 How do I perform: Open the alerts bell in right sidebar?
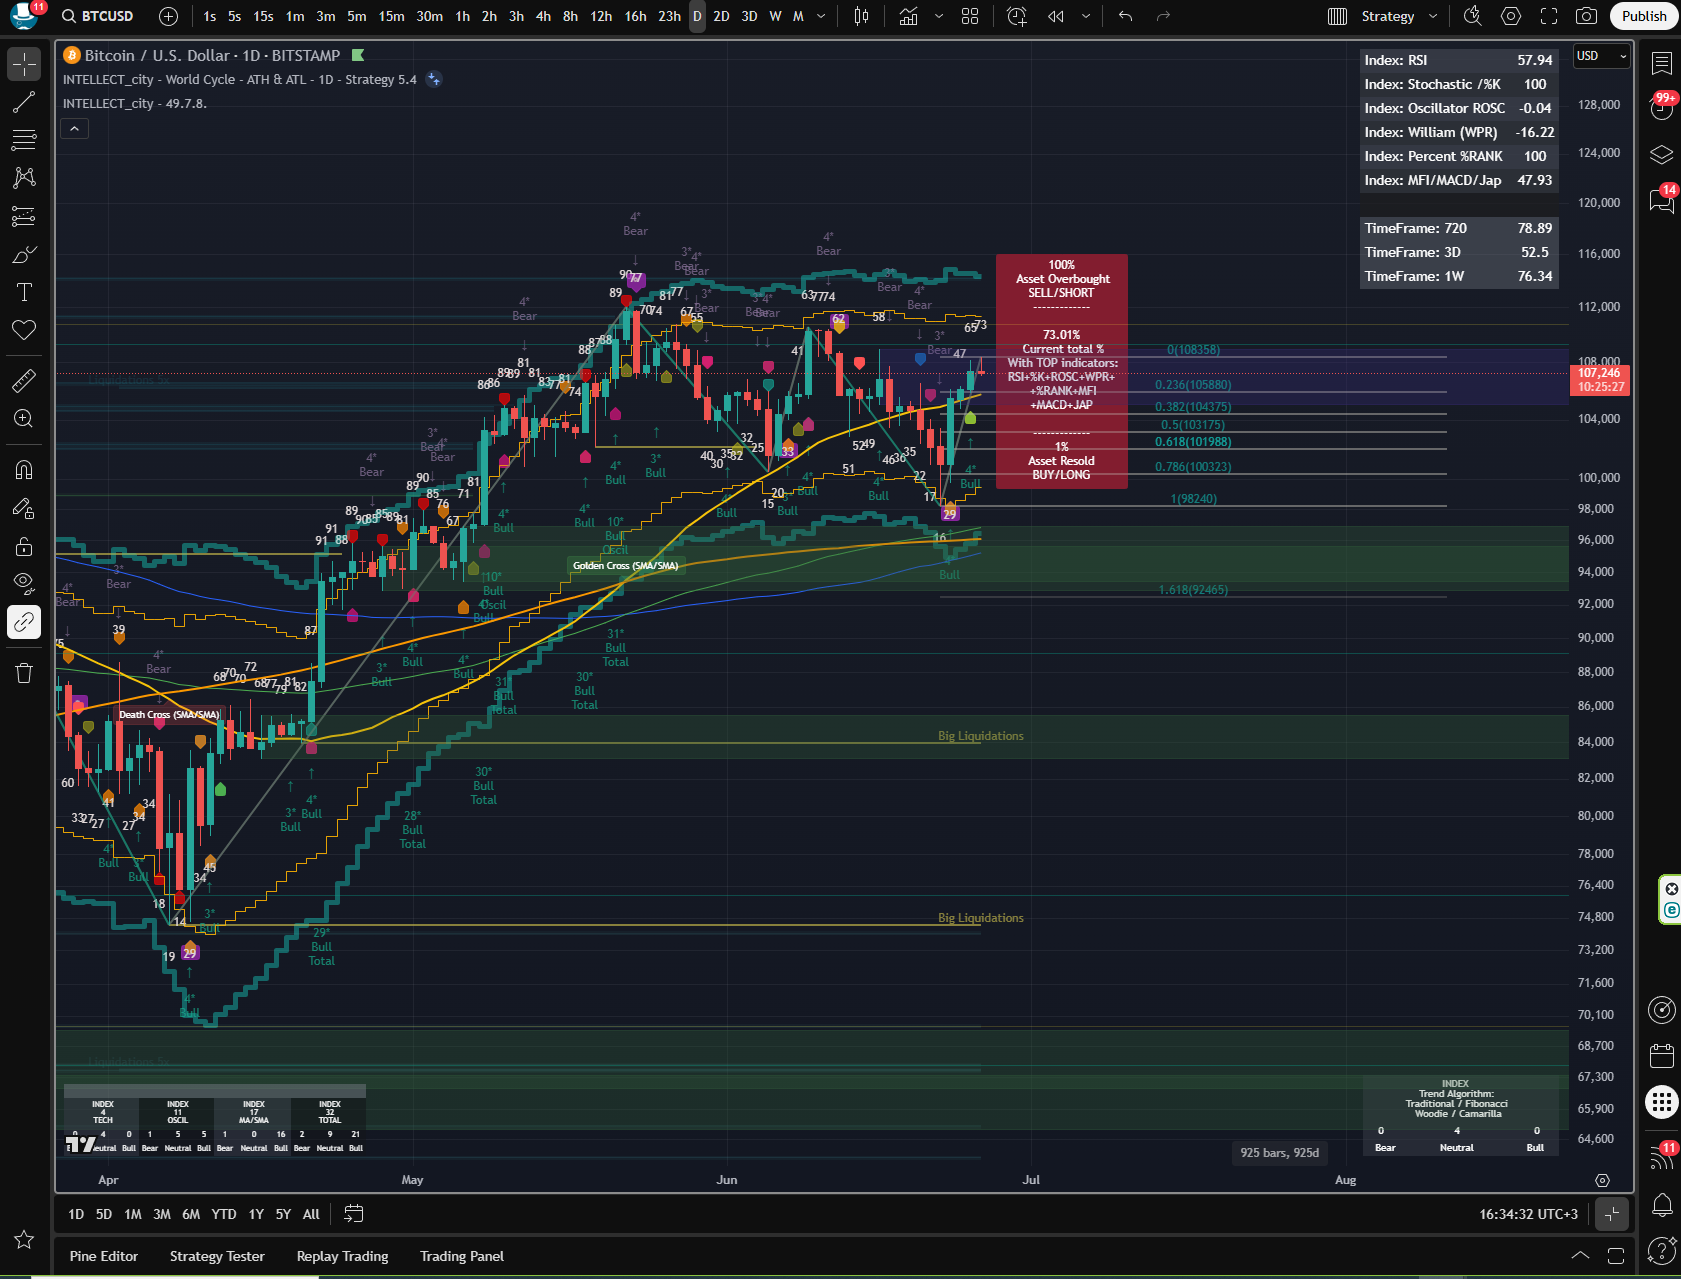click(1662, 1205)
